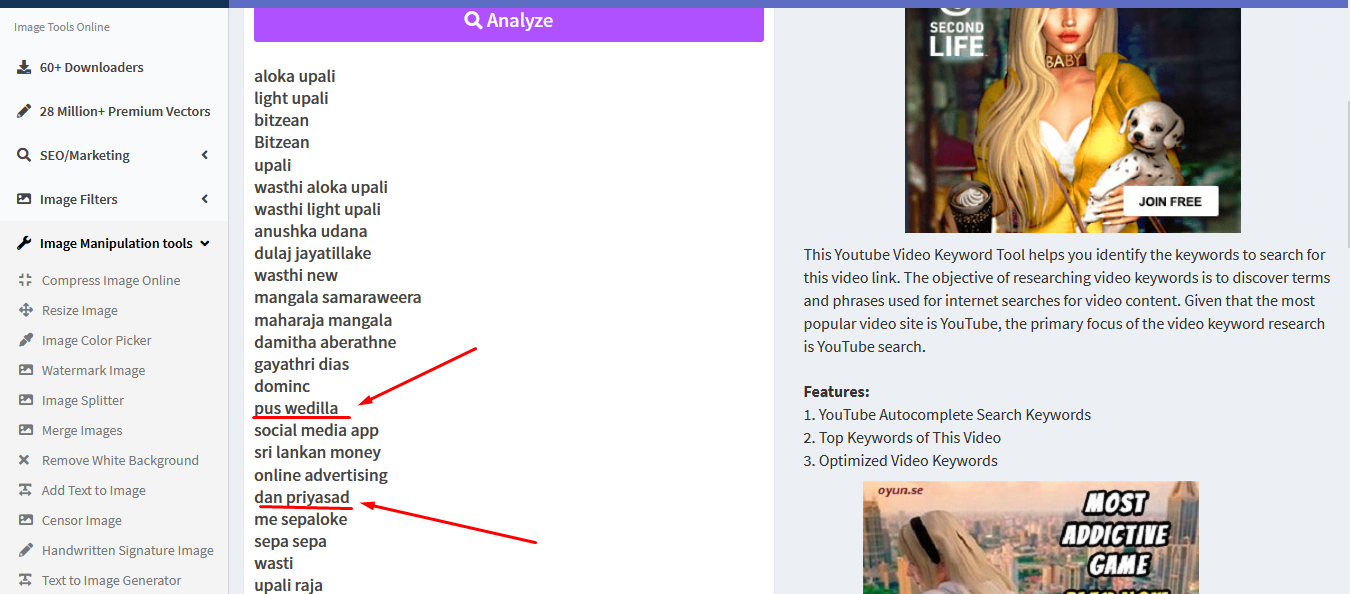This screenshot has height=594, width=1350.
Task: Open Text to Image Generator tool
Action: 112,580
